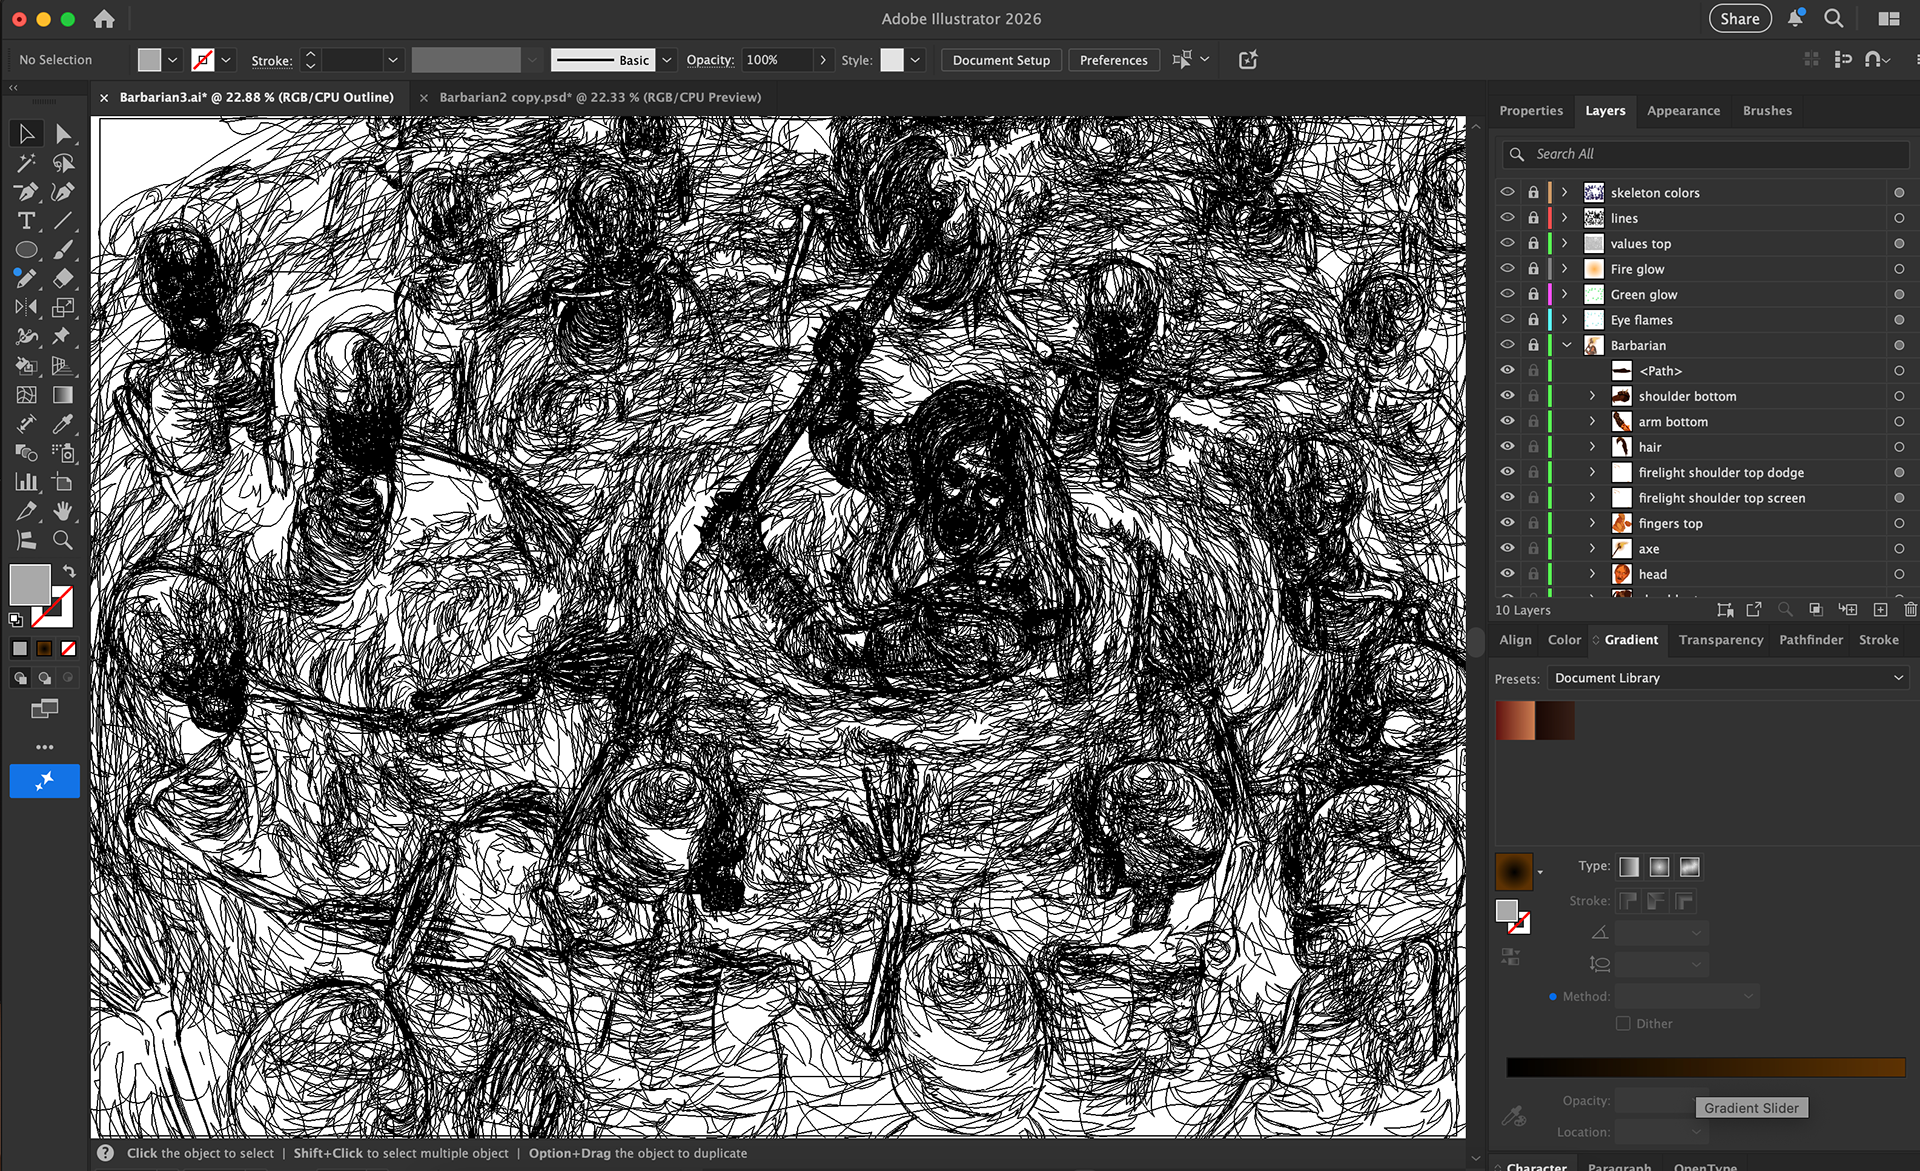Viewport: 1920px width, 1171px height.
Task: Open the Barbarian2 copy.psd document tab
Action: pyautogui.click(x=600, y=97)
